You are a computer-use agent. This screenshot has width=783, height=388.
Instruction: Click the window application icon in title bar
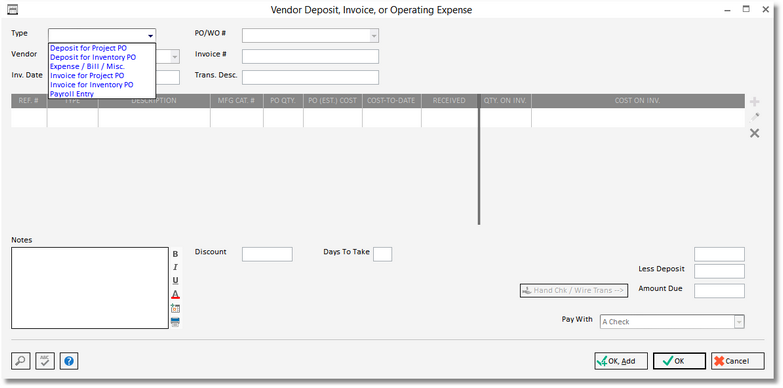point(12,9)
